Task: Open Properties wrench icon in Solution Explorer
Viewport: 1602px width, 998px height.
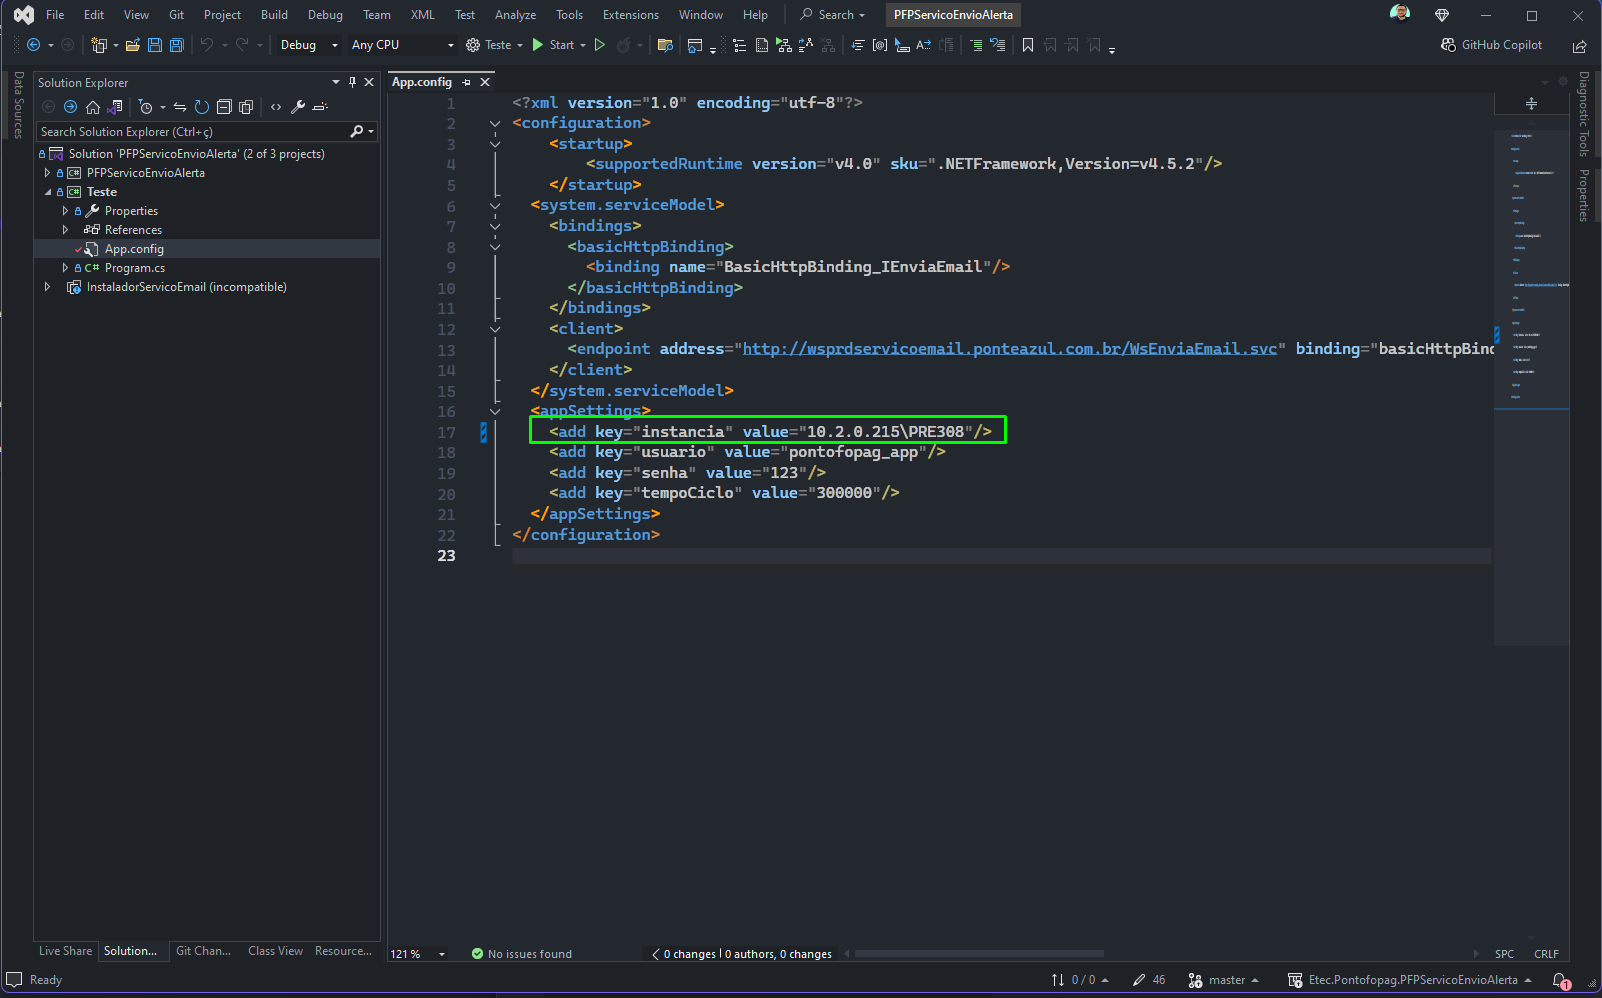Action: click(298, 107)
